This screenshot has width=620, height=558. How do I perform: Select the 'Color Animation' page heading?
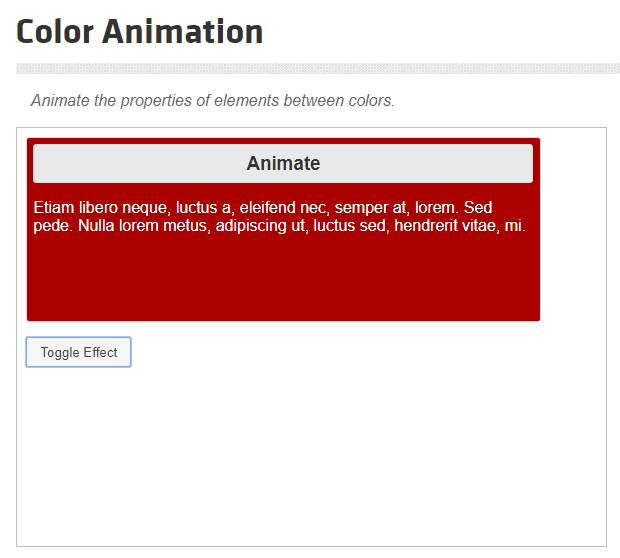(140, 32)
